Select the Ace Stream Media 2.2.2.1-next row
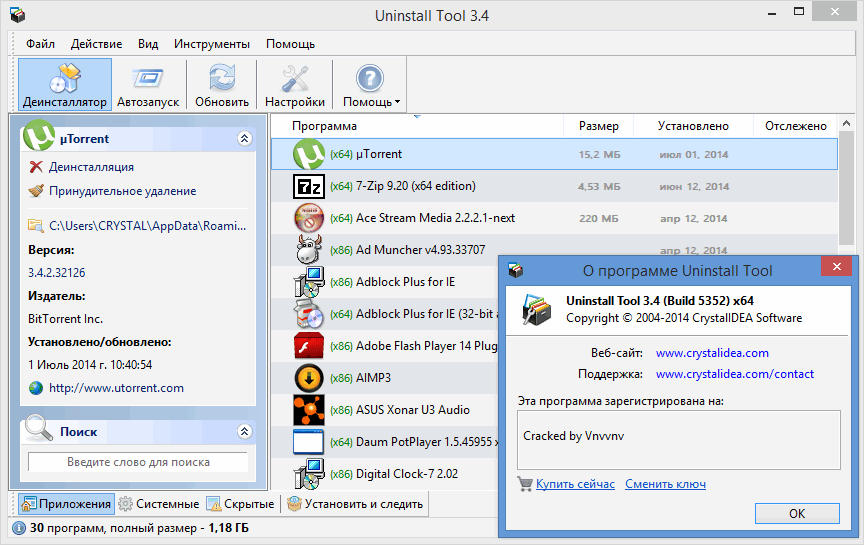Screen dimensions: 864x545 [x=554, y=218]
